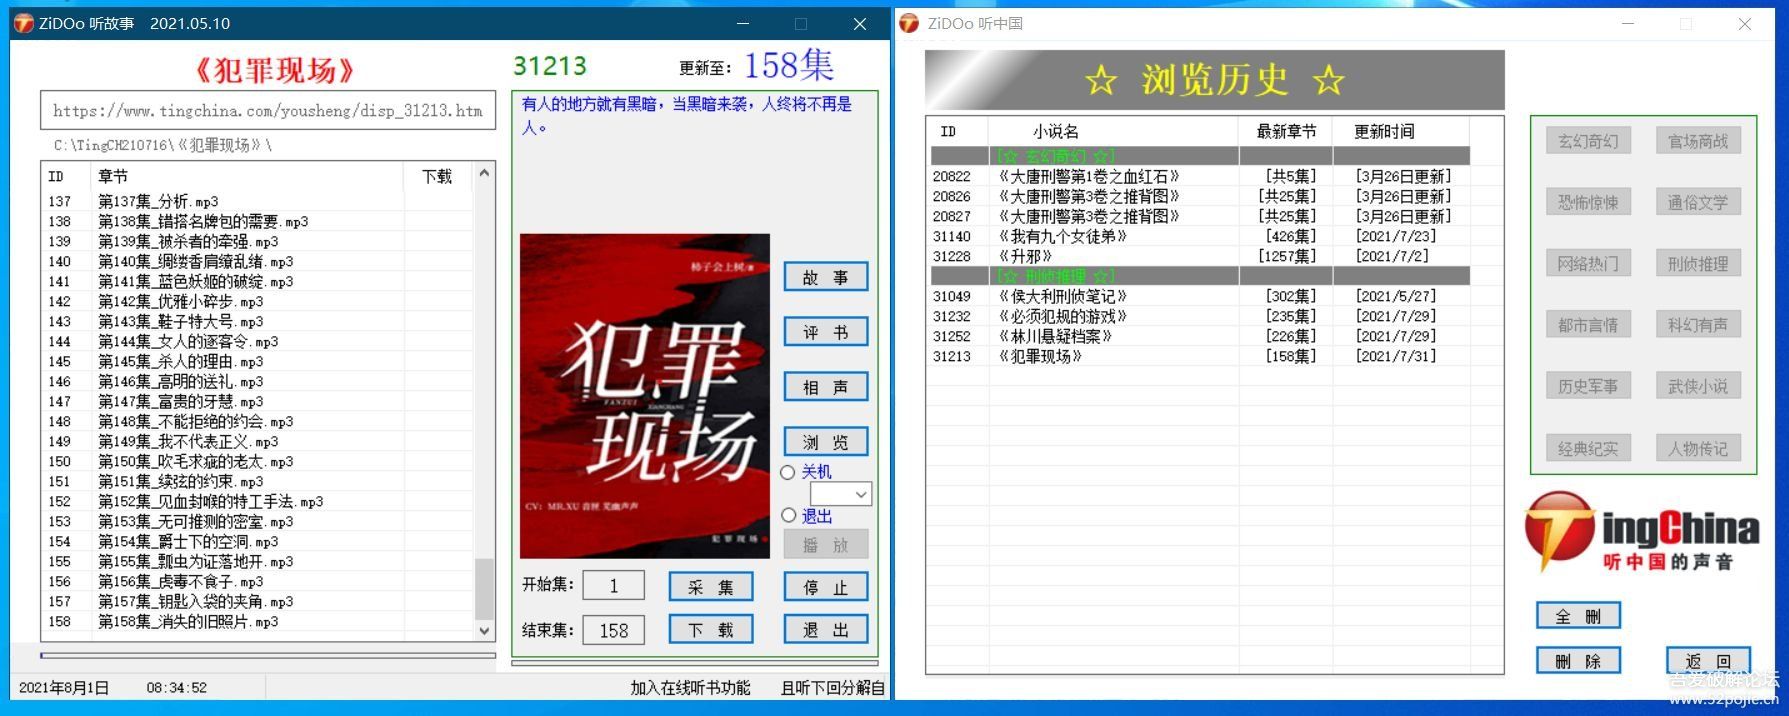Click the TingChina logo image
1789x716 pixels.
click(1641, 530)
